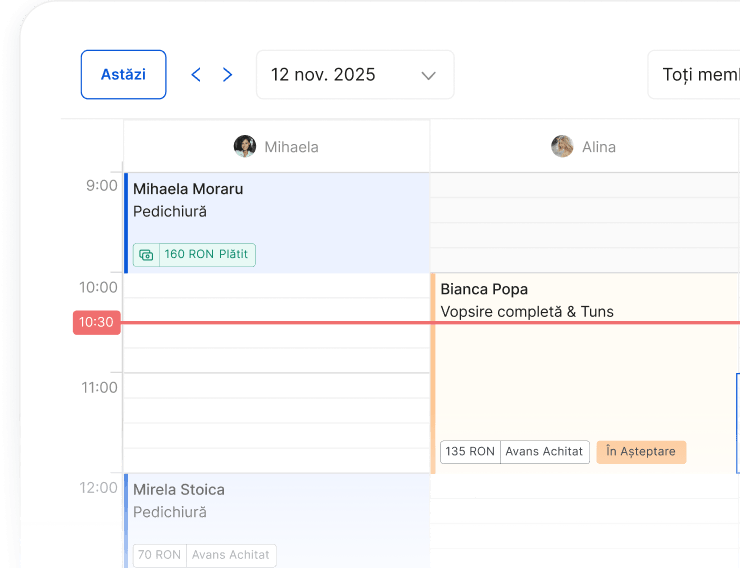
Task: Click Avans Achitat on Mirela Stoica booking
Action: (x=231, y=555)
